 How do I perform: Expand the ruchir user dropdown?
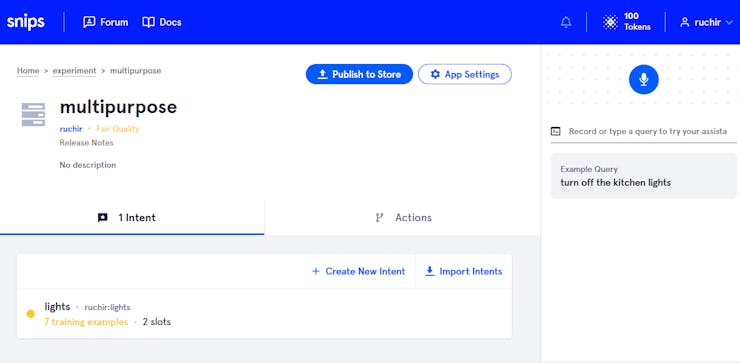pos(706,22)
